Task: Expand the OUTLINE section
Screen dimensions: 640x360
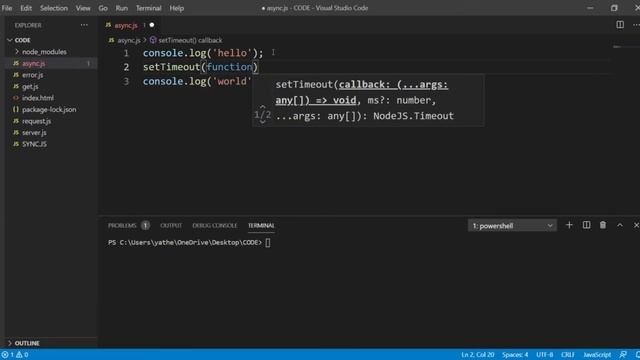Action: [51, 343]
